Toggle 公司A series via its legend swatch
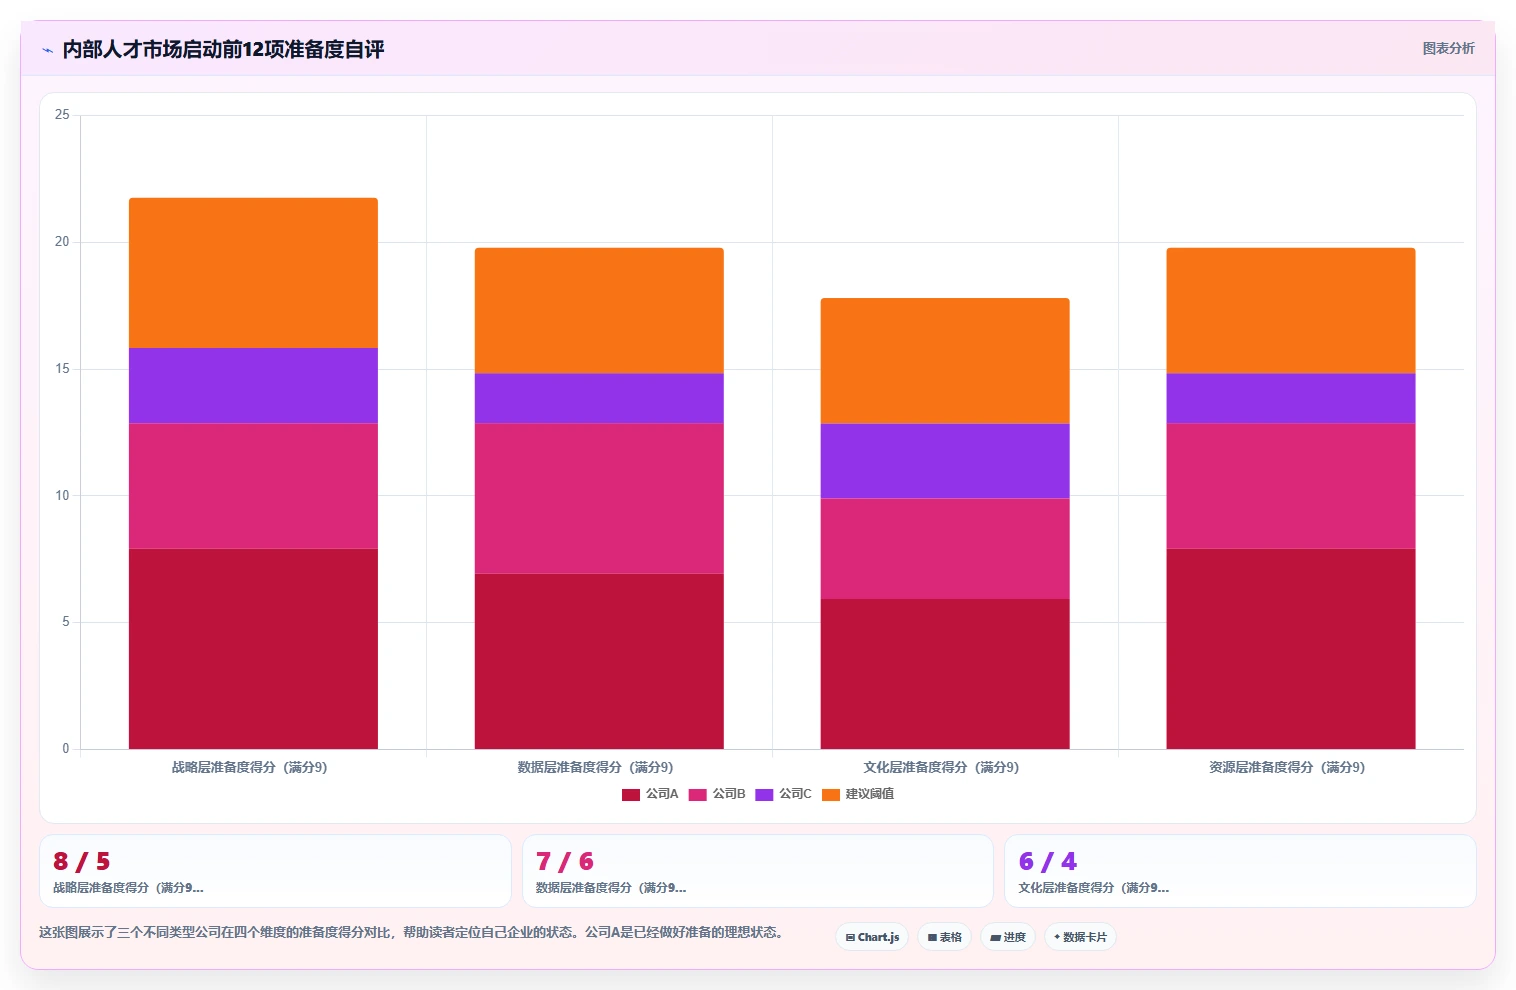This screenshot has width=1516, height=990. (x=631, y=795)
